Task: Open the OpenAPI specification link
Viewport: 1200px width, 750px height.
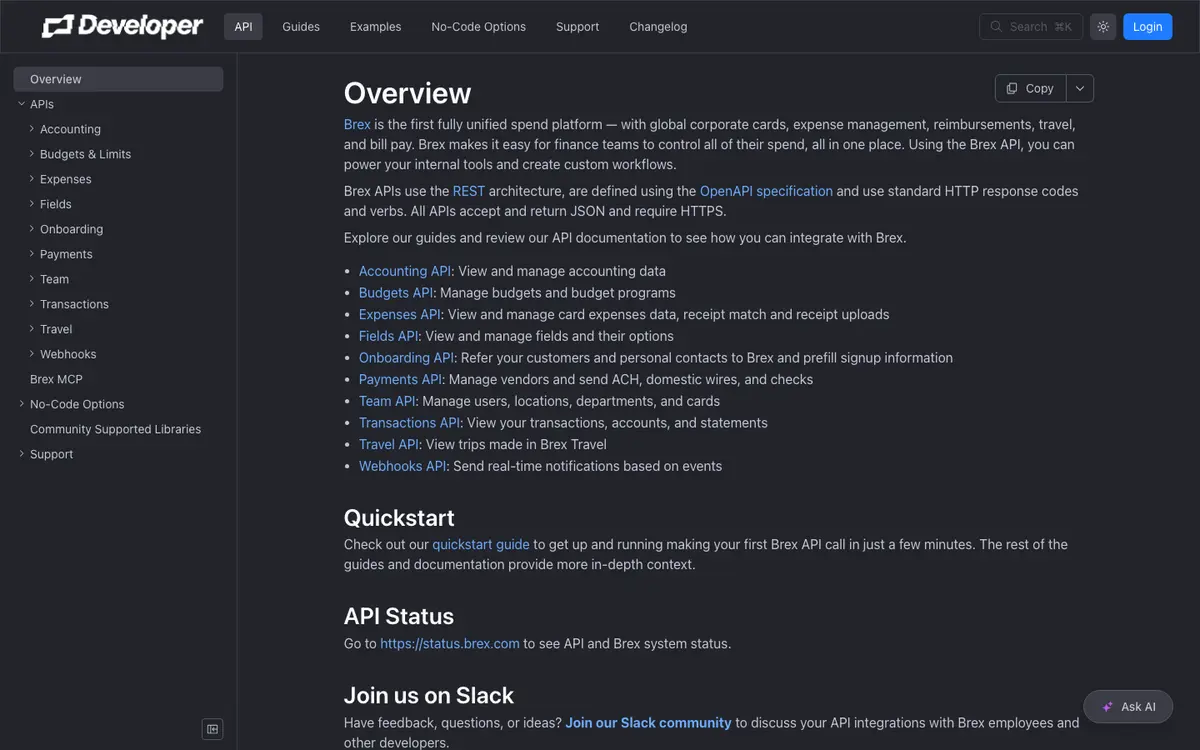Action: click(766, 191)
